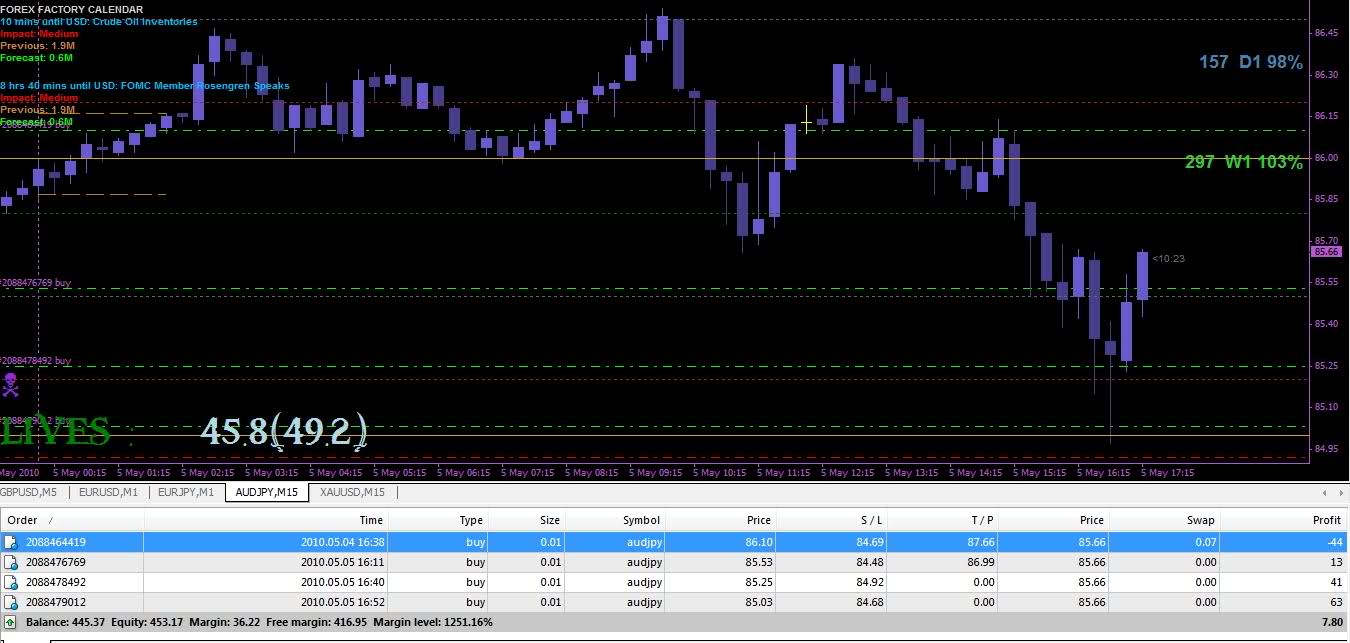Screen dimensions: 1350x643
Task: Switch to the GBPUSD,M5 chart tab
Action: (x=30, y=492)
